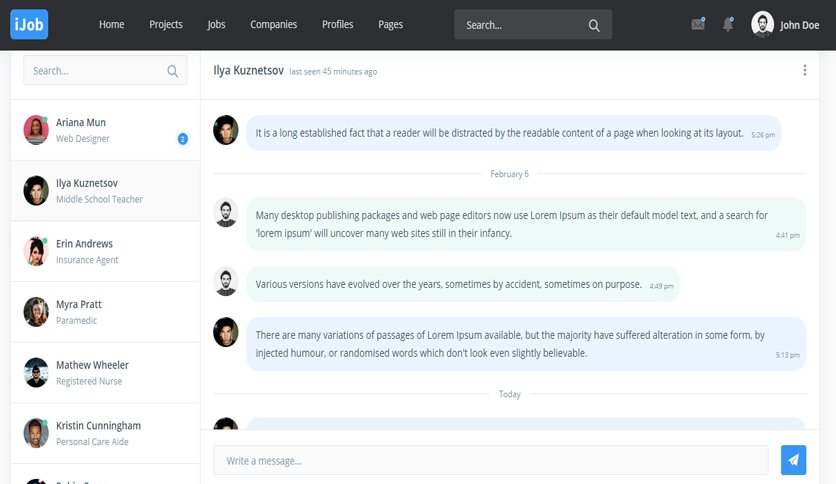Click the Today date separator label
This screenshot has height=484, width=836.
(x=510, y=394)
